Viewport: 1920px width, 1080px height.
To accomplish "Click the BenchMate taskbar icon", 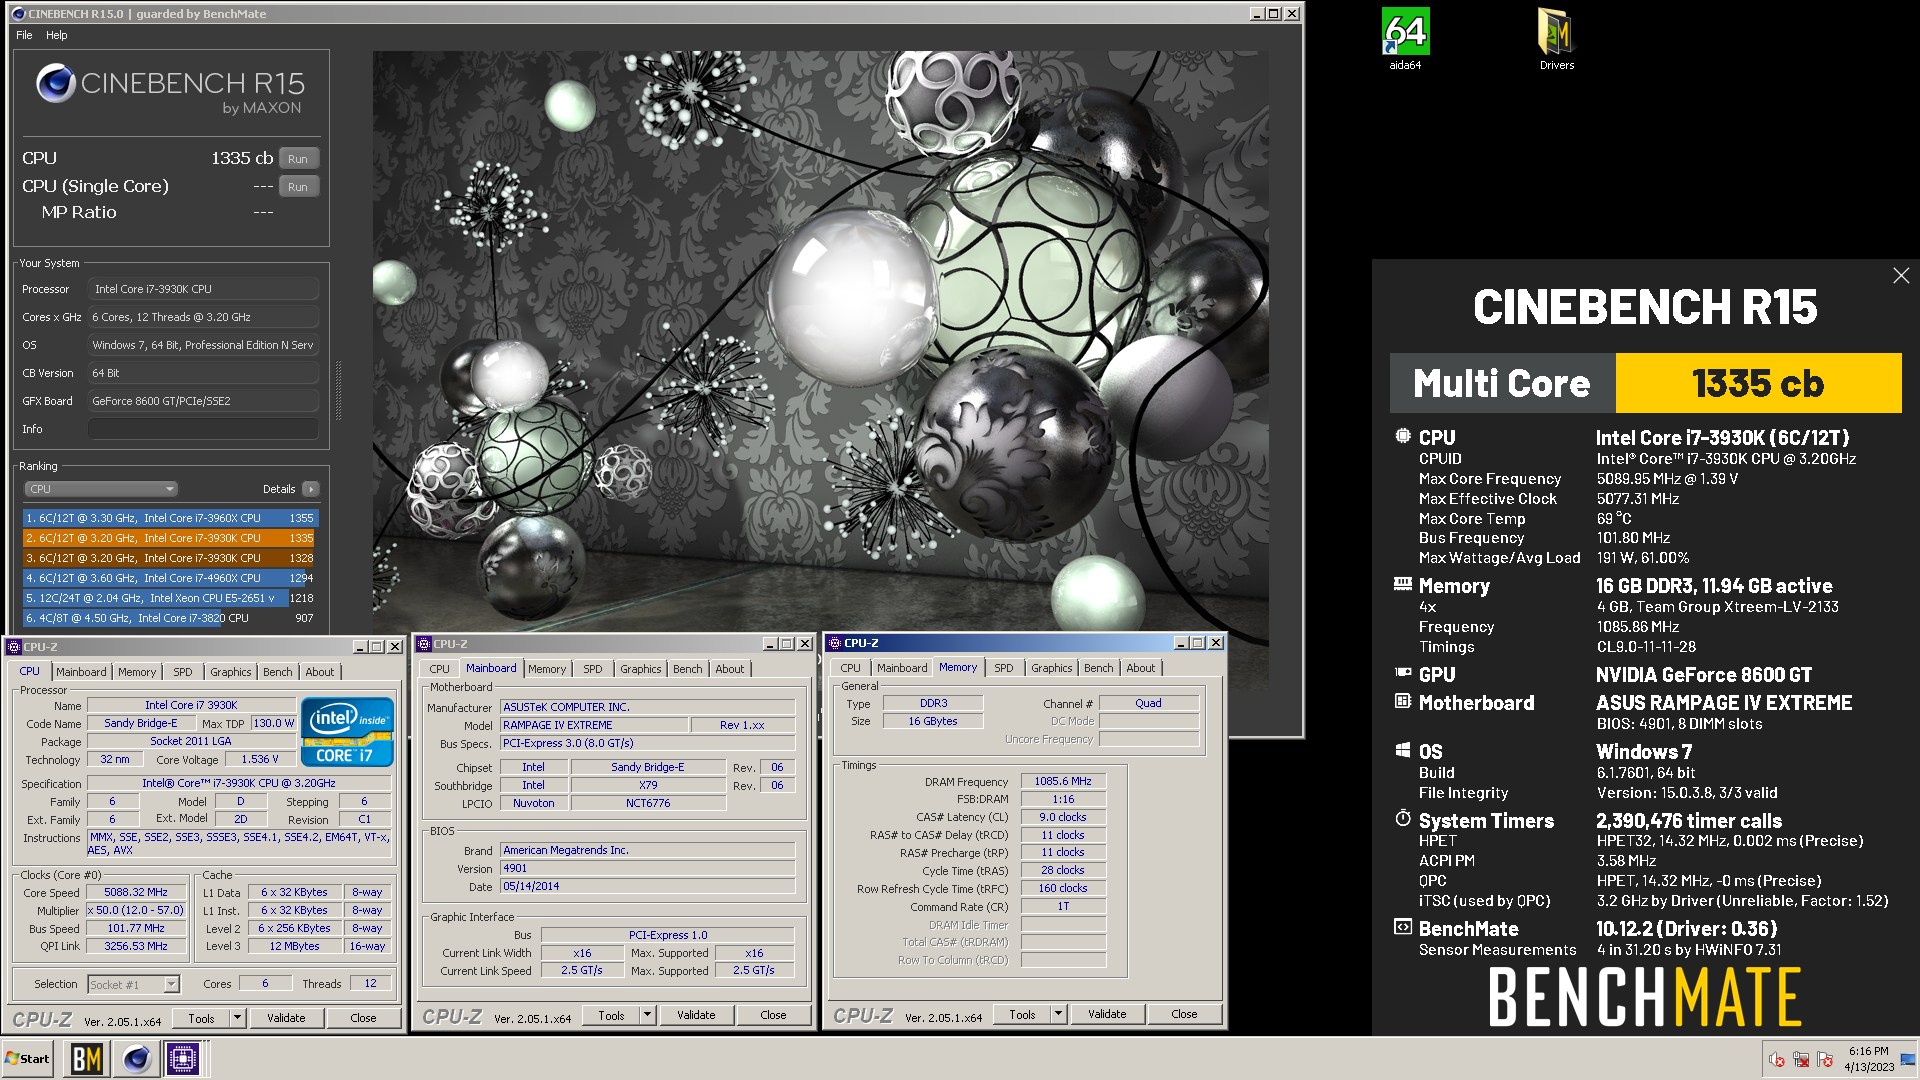I will click(x=87, y=1058).
